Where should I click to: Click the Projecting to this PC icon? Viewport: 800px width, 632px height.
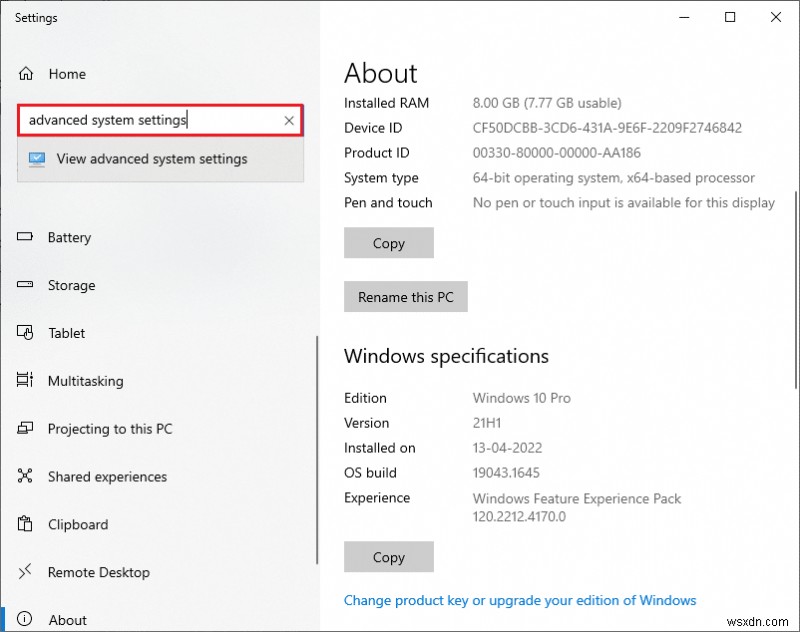click(26, 429)
